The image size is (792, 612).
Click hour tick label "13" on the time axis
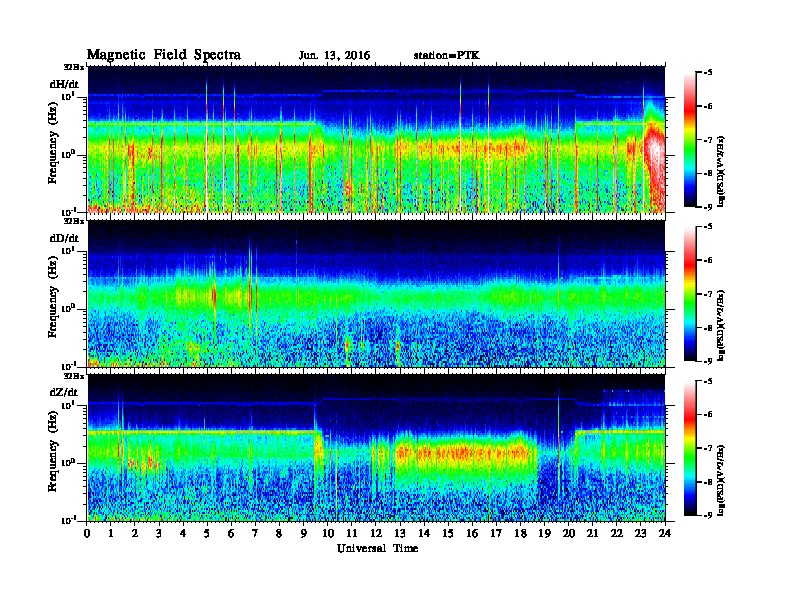click(x=400, y=533)
